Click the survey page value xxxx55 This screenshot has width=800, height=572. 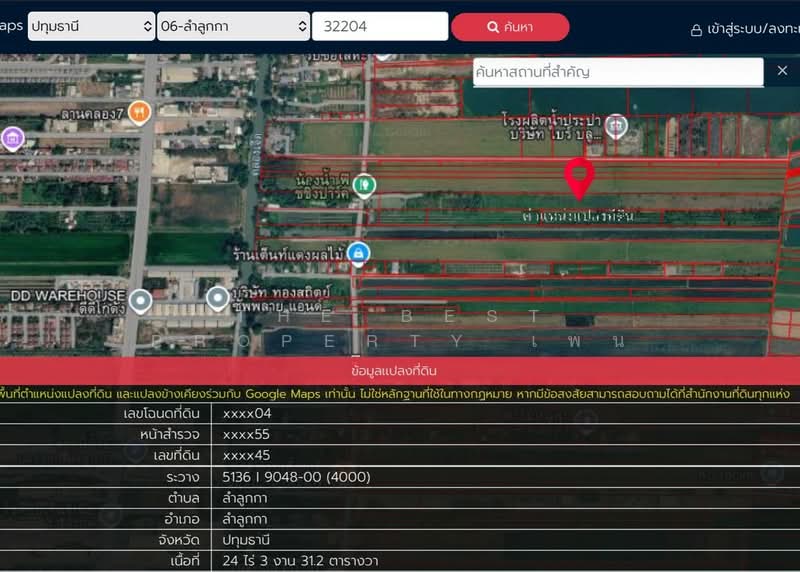coord(246,434)
